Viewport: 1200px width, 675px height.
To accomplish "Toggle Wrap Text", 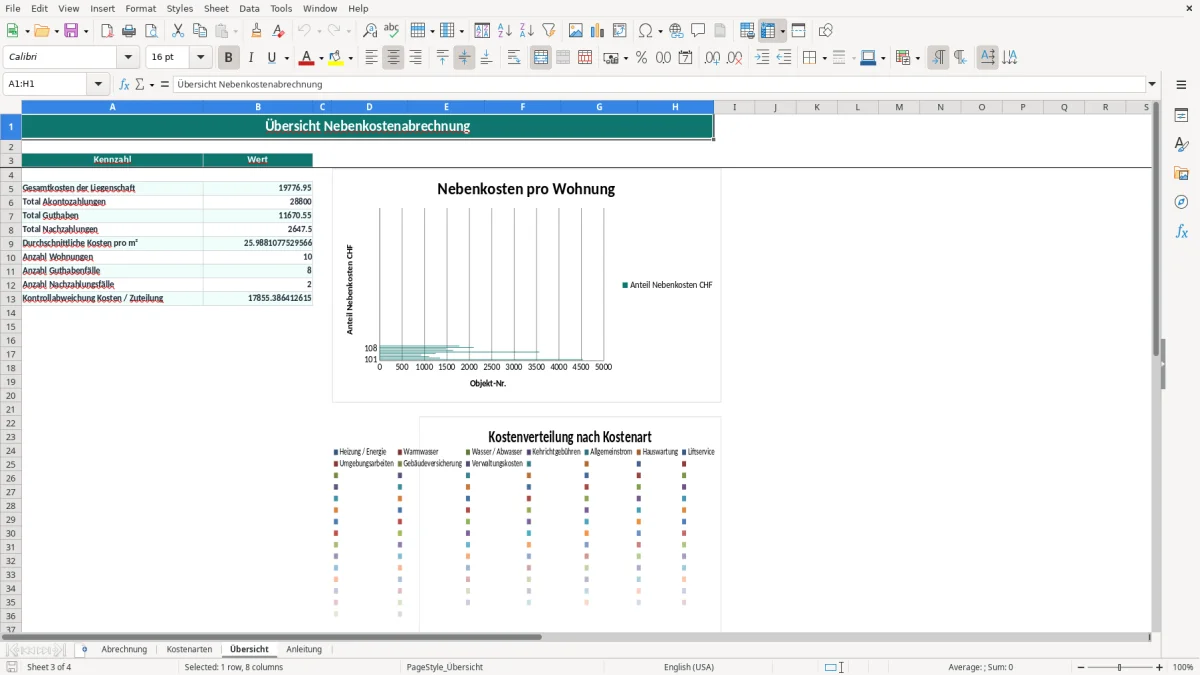I will point(514,58).
